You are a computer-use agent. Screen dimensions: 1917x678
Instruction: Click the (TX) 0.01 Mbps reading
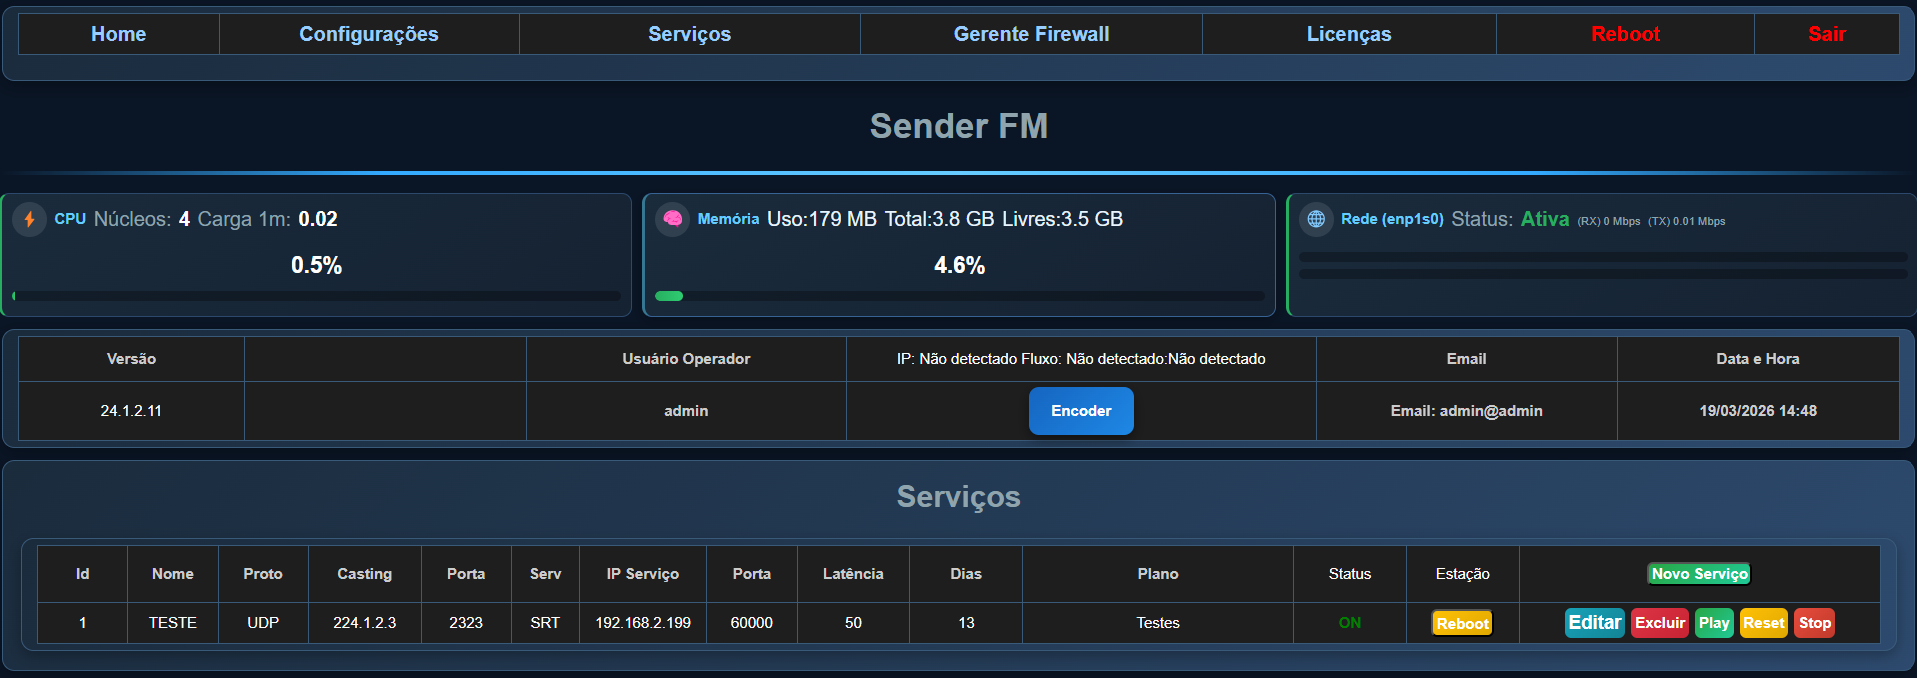coord(1687,221)
